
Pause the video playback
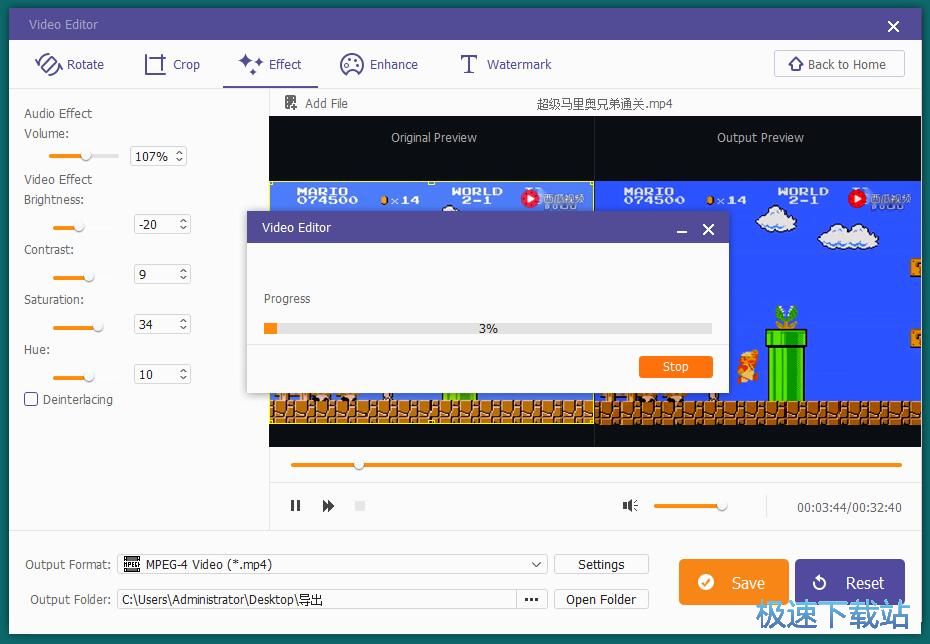[295, 506]
